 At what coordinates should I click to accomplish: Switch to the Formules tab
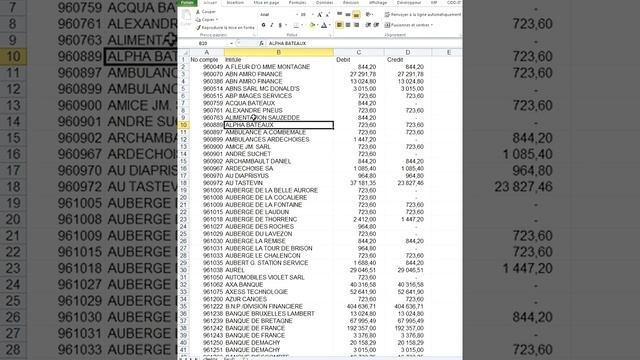click(298, 2)
